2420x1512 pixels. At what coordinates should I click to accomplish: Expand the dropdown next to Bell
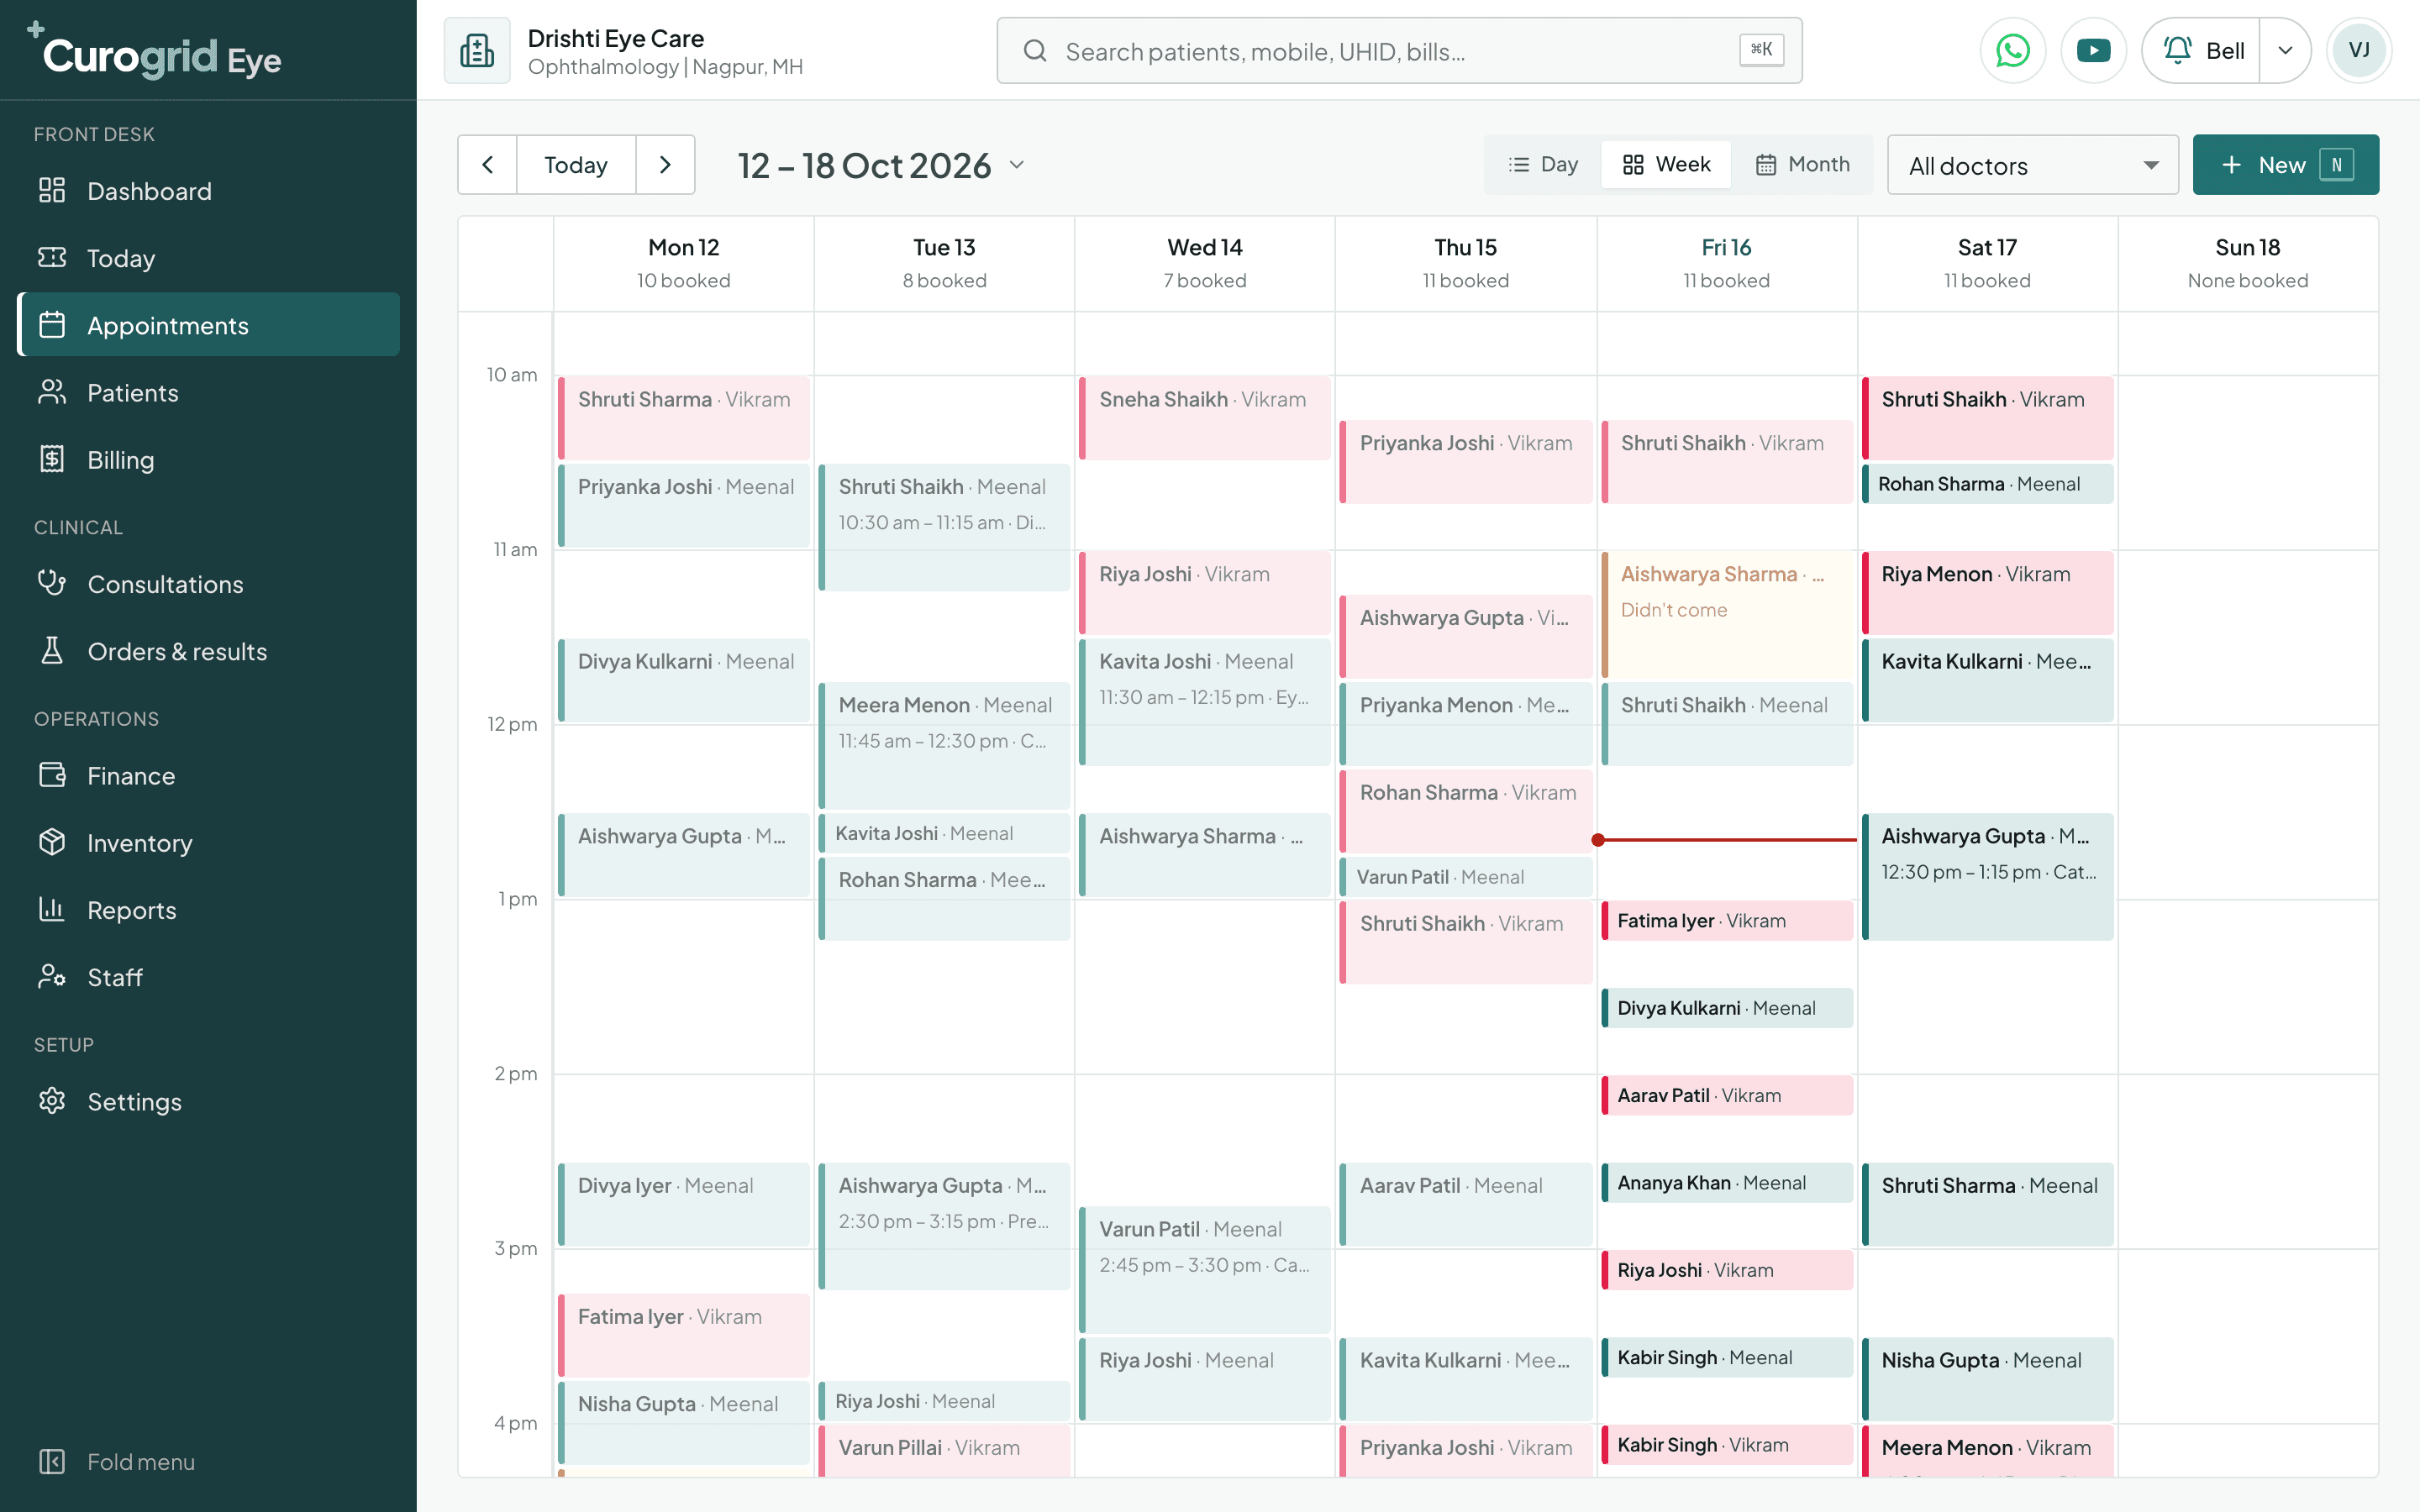tap(2285, 50)
